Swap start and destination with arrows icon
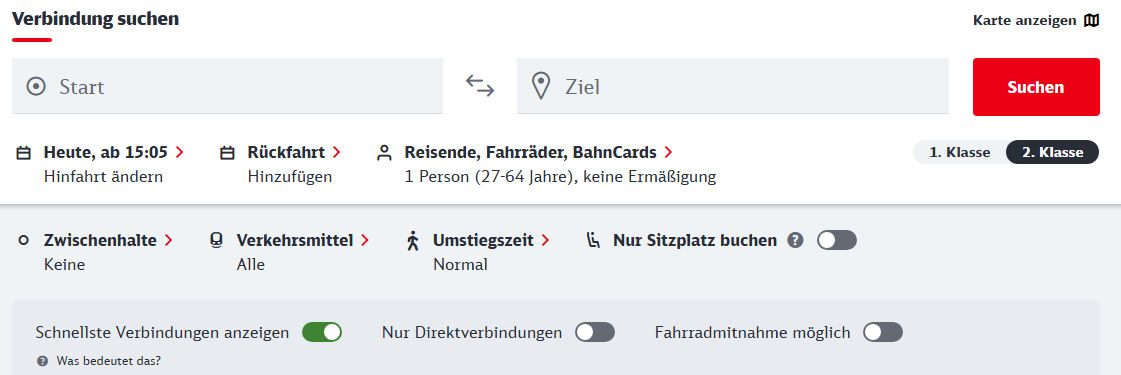The height and width of the screenshot is (375, 1121). tap(480, 86)
